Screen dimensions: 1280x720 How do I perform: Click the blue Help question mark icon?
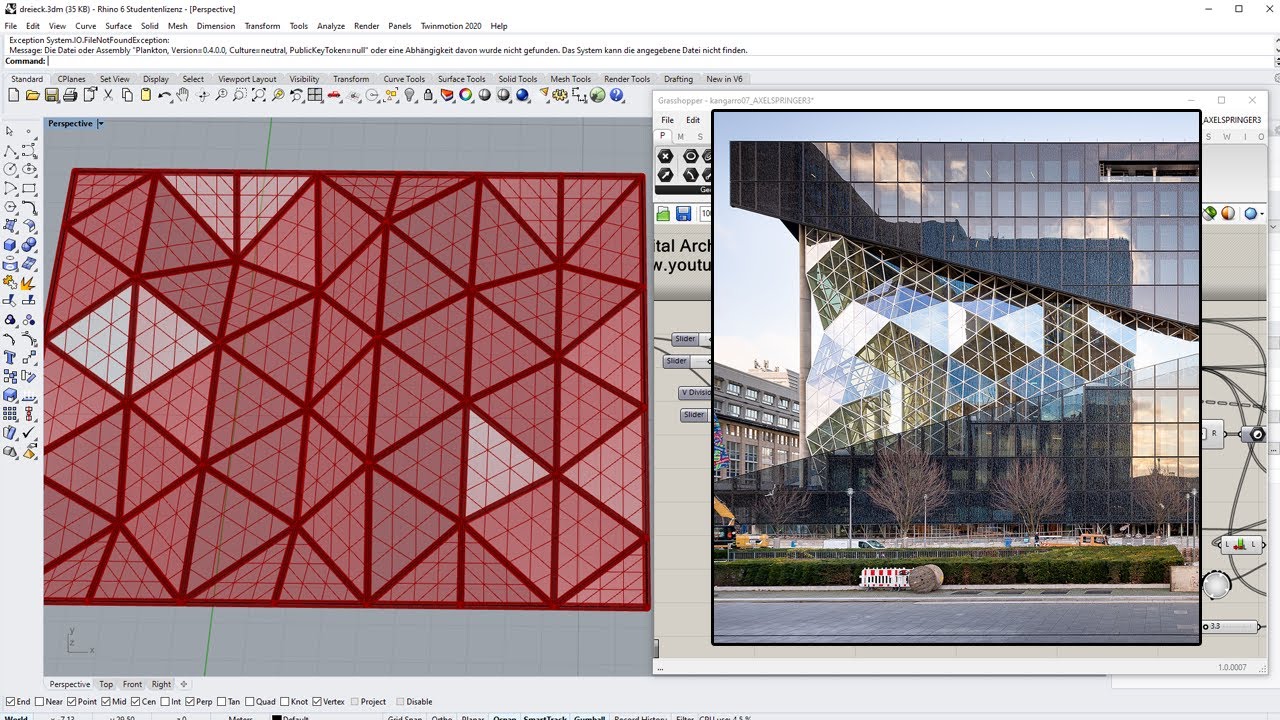[x=617, y=95]
